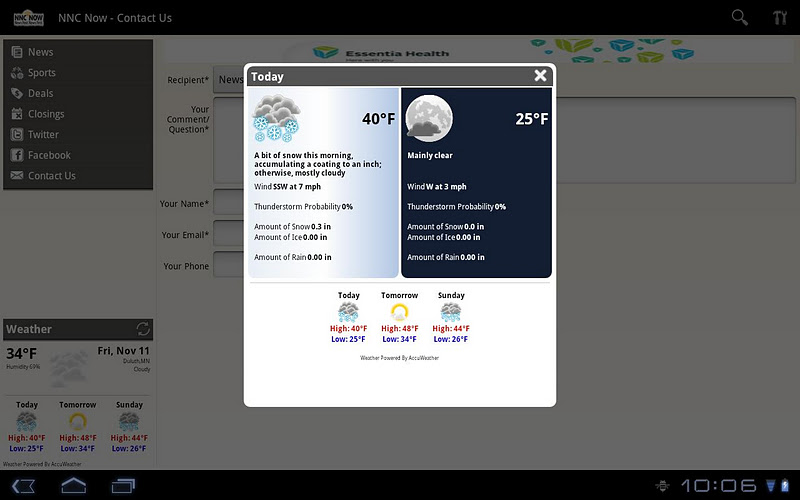Click the Sports balls icon in sidebar
The image size is (800, 500).
[x=17, y=73]
